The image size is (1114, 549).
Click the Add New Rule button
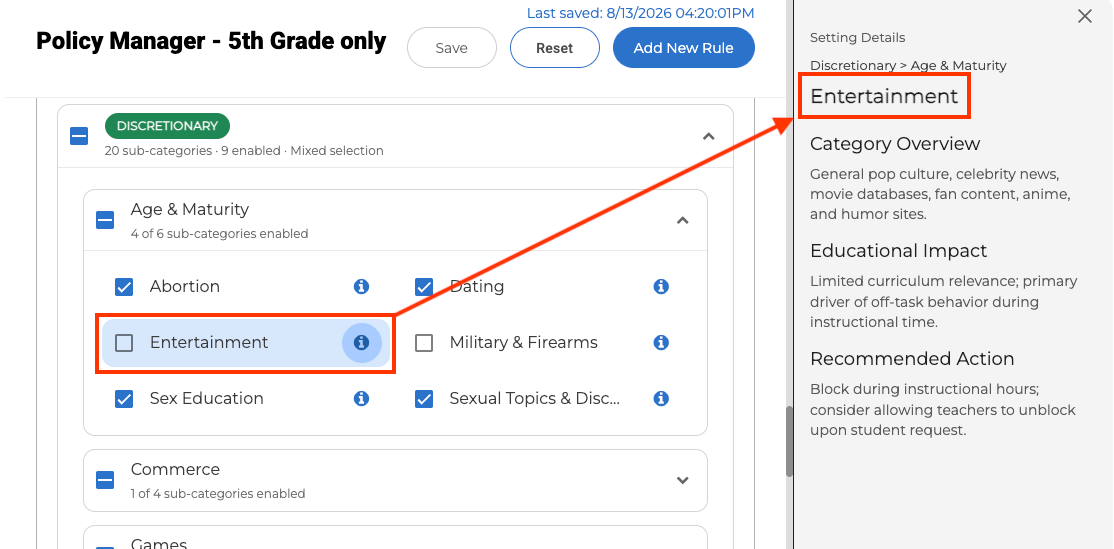coord(683,48)
